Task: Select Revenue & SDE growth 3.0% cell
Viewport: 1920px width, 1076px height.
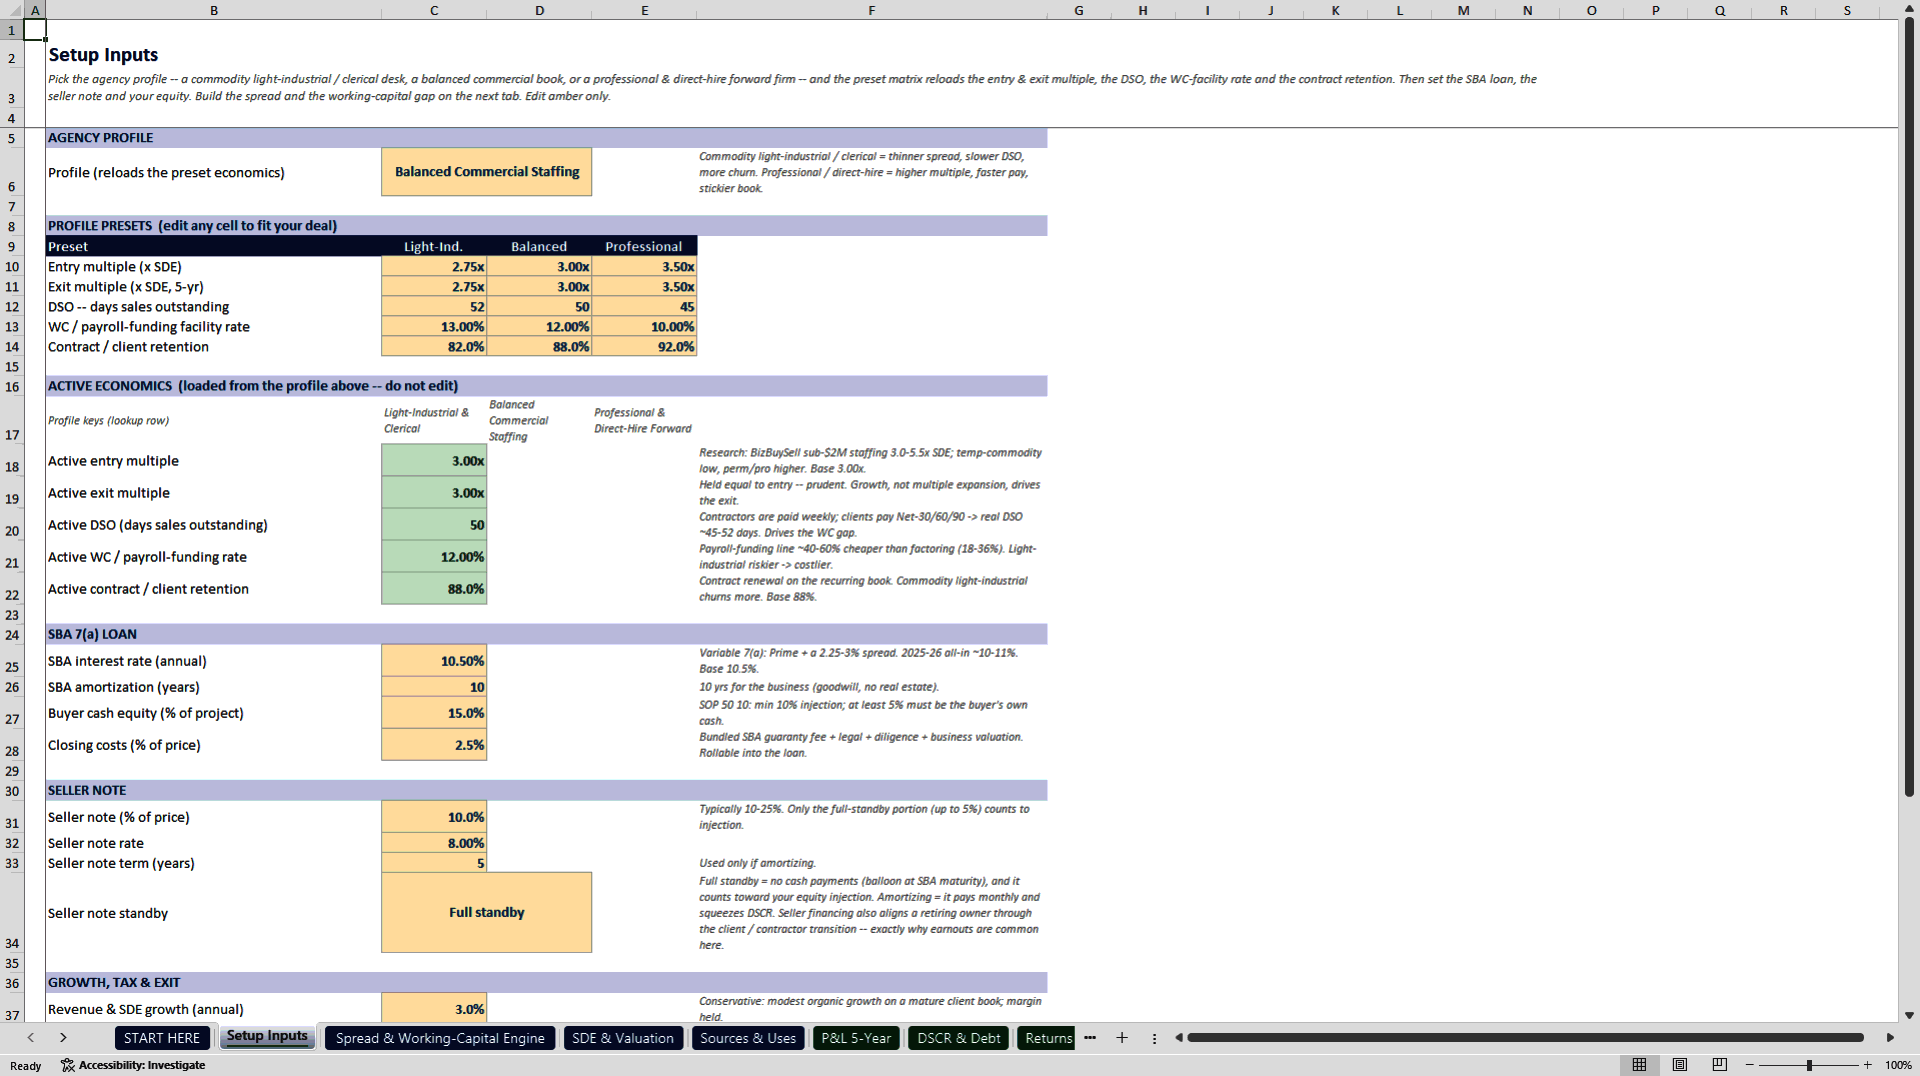Action: 434,1009
